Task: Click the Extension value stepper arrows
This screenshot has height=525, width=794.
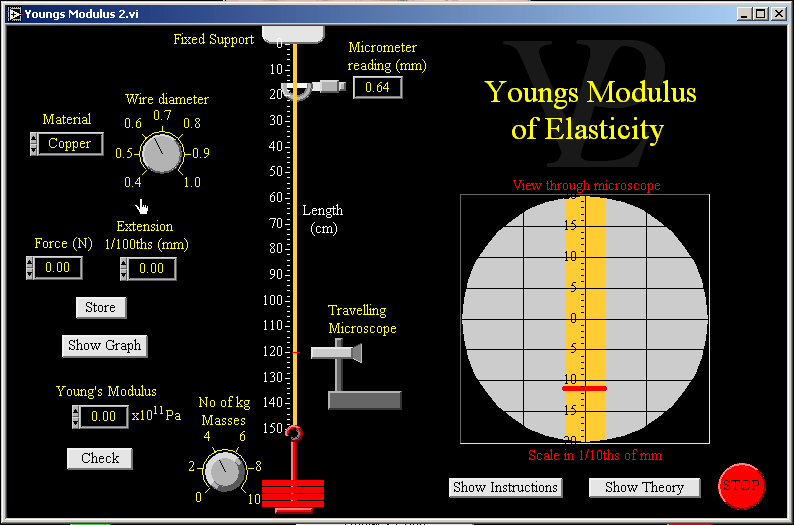Action: (124, 268)
